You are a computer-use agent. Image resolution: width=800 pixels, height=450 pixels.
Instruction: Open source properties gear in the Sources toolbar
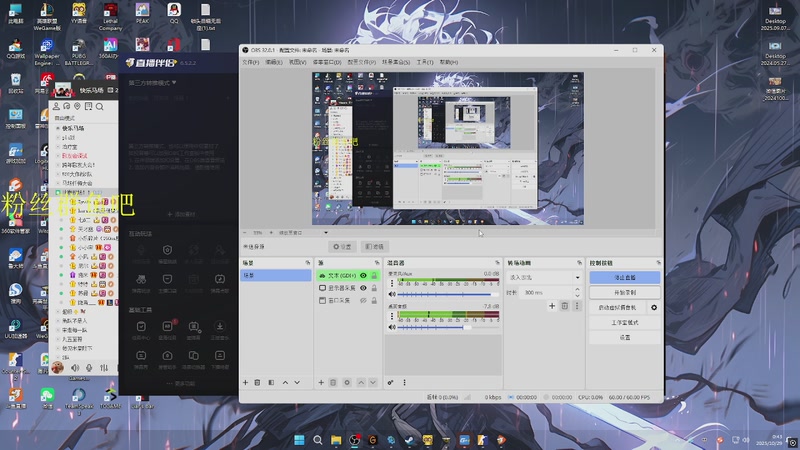pos(347,382)
